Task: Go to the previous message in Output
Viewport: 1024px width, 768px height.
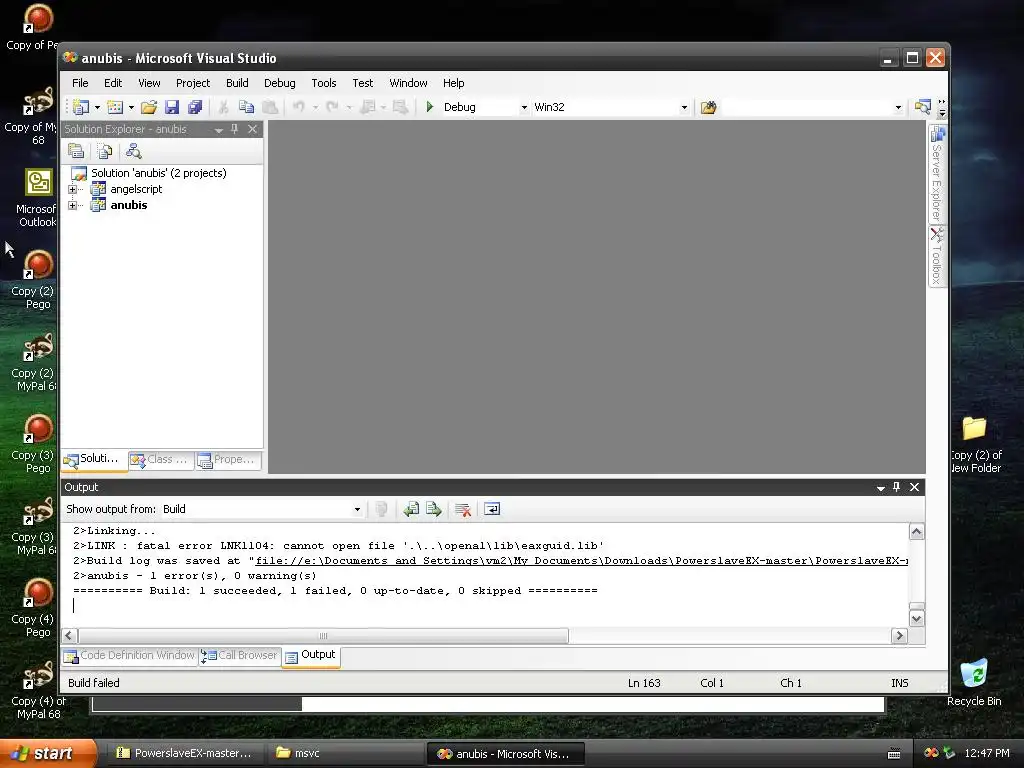Action: pos(411,509)
